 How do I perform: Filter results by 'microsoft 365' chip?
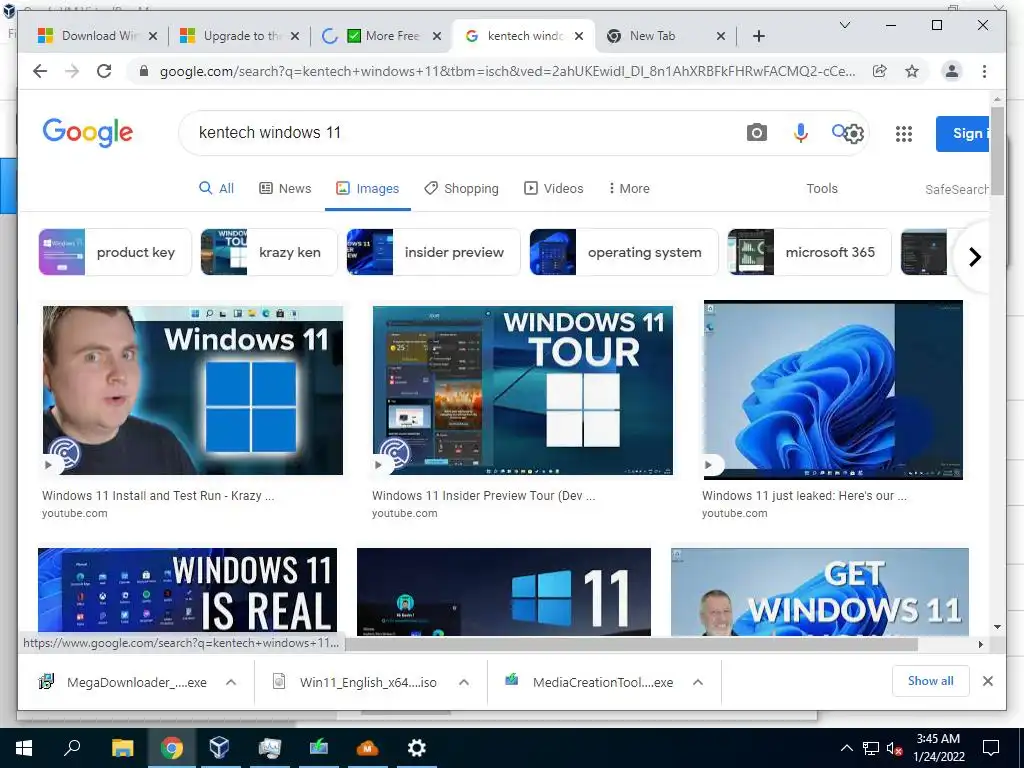tap(809, 252)
